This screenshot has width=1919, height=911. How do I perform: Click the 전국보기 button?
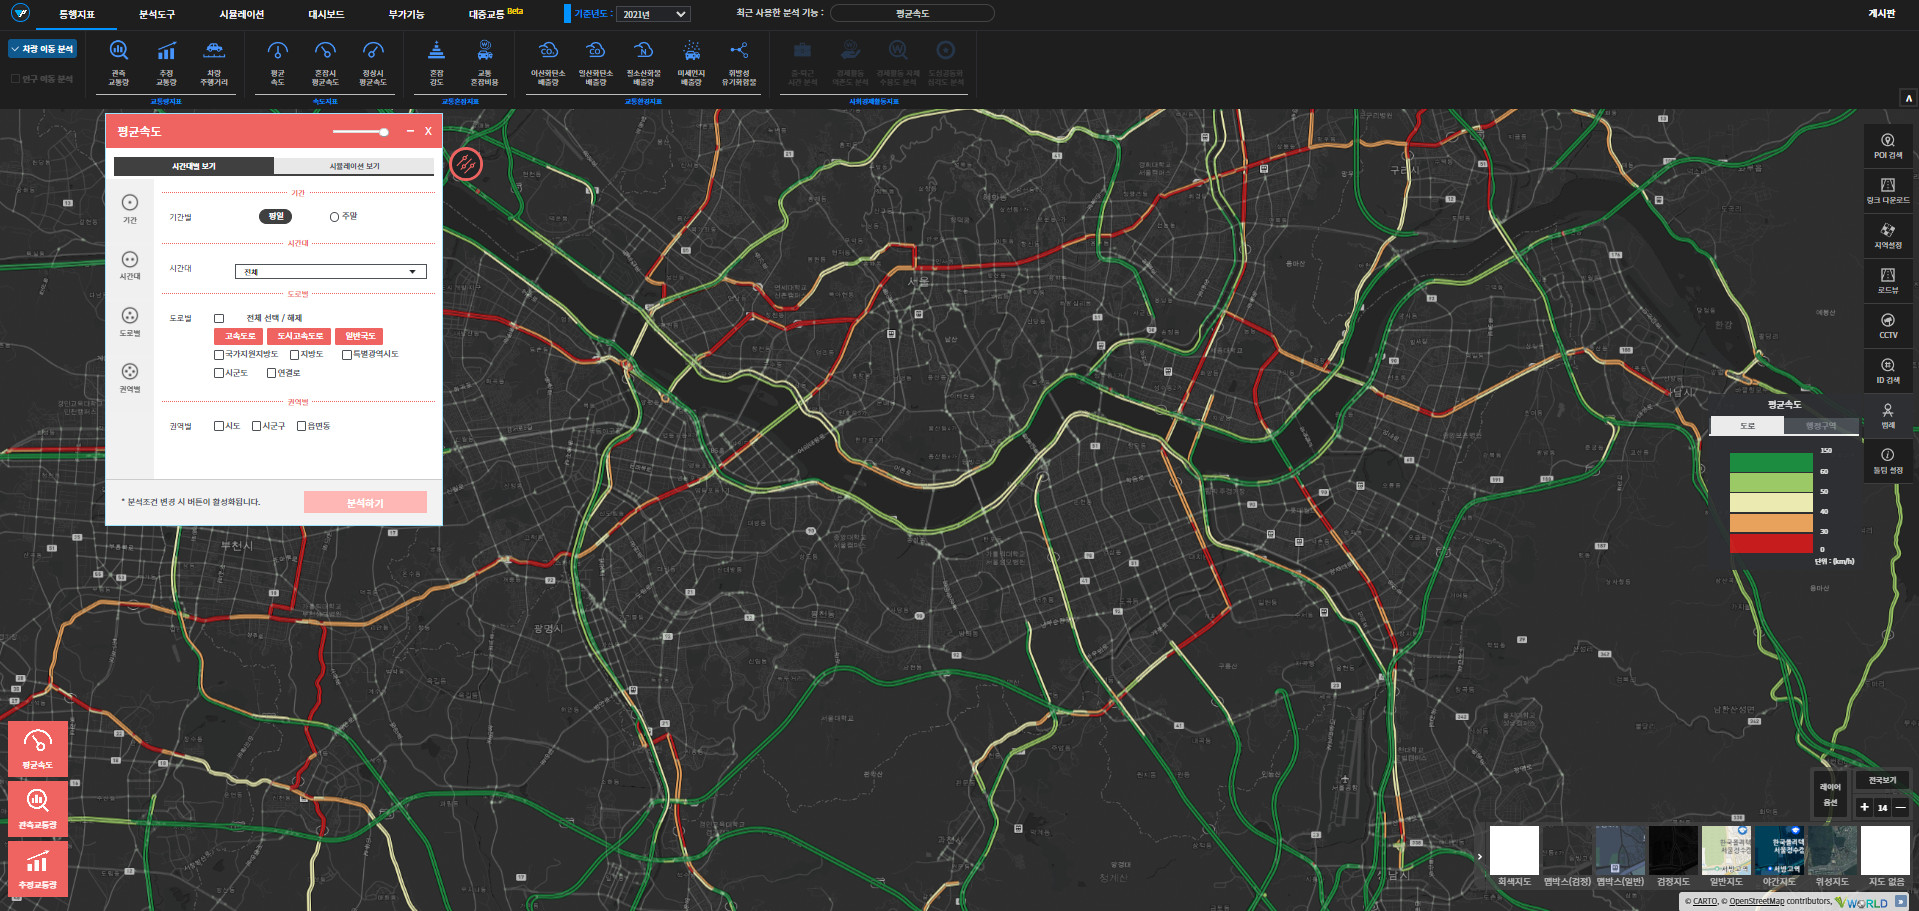(x=1882, y=780)
